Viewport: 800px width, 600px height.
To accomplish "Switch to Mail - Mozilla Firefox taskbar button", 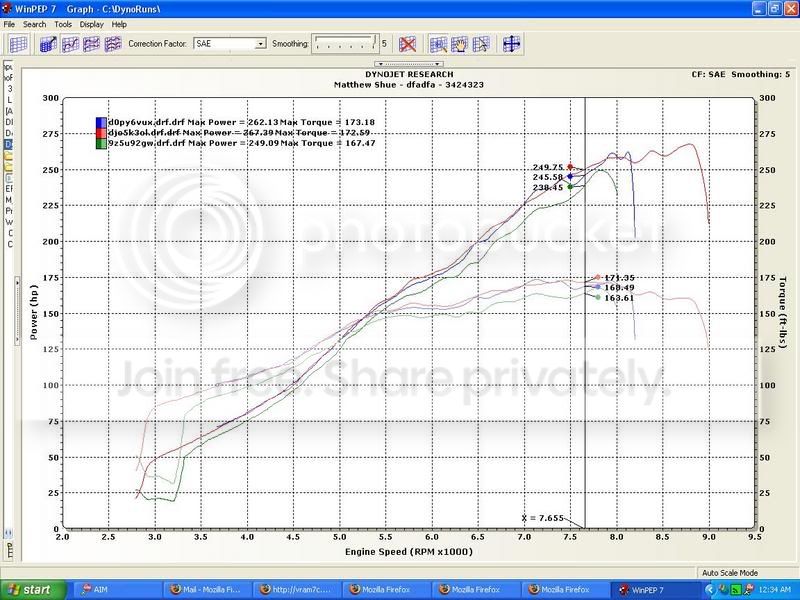I will pos(209,590).
